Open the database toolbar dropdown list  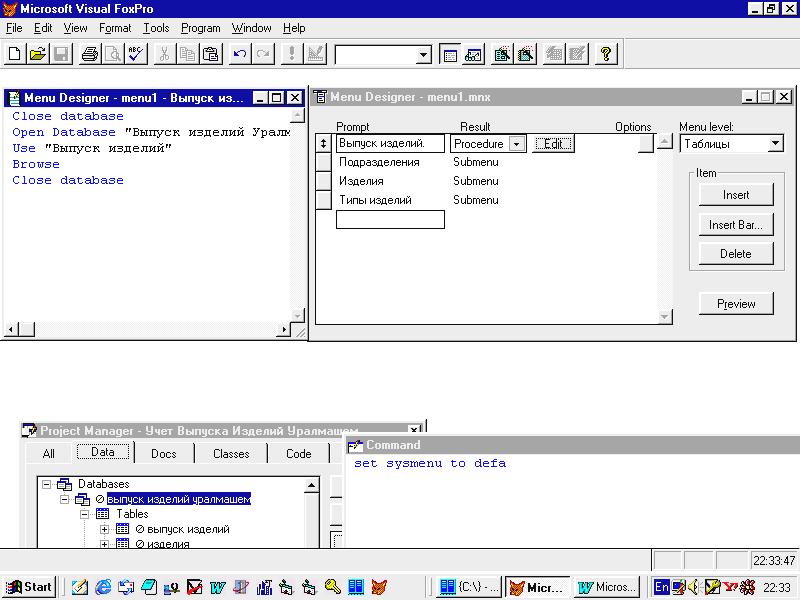pyautogui.click(x=423, y=55)
